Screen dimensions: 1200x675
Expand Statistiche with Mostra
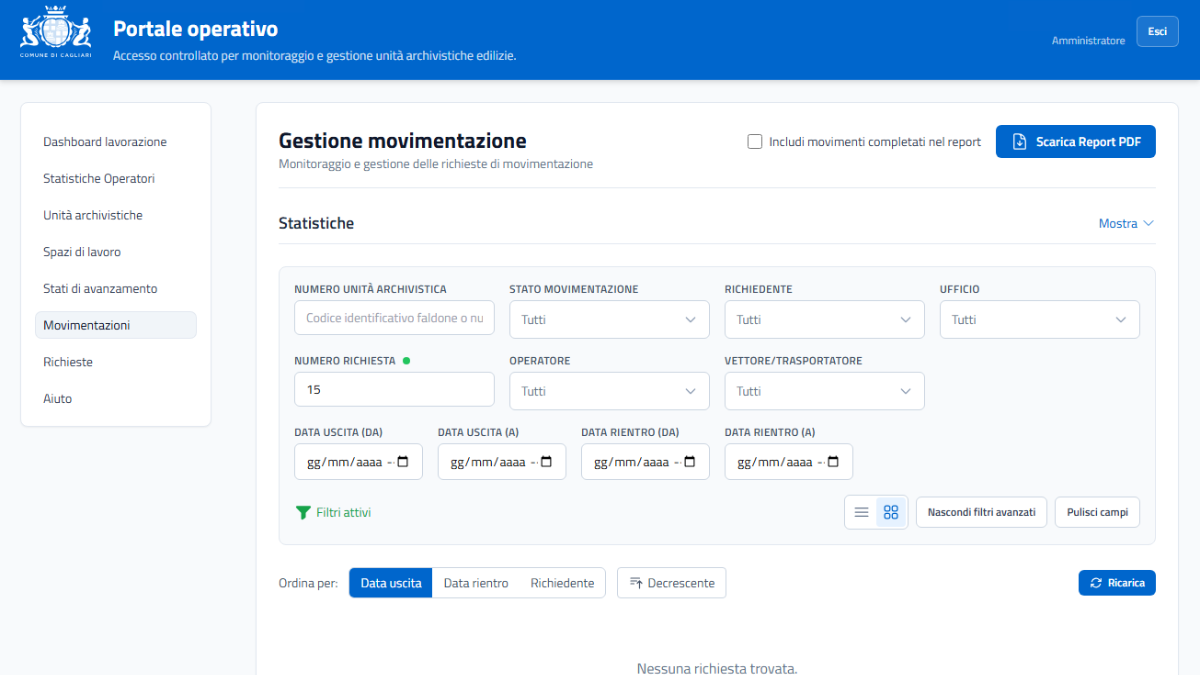tap(1126, 224)
